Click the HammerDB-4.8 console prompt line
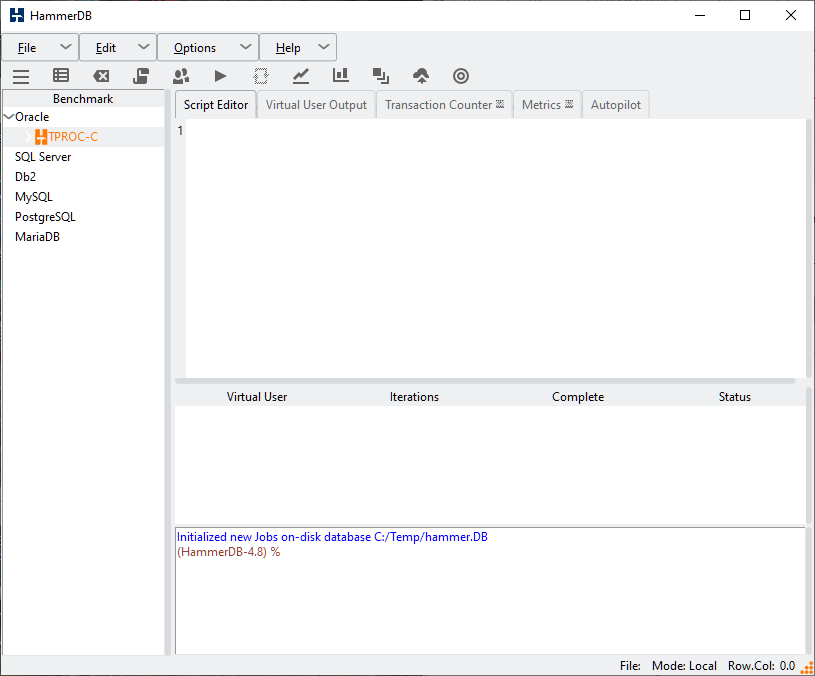The image size is (815, 676). (228, 552)
